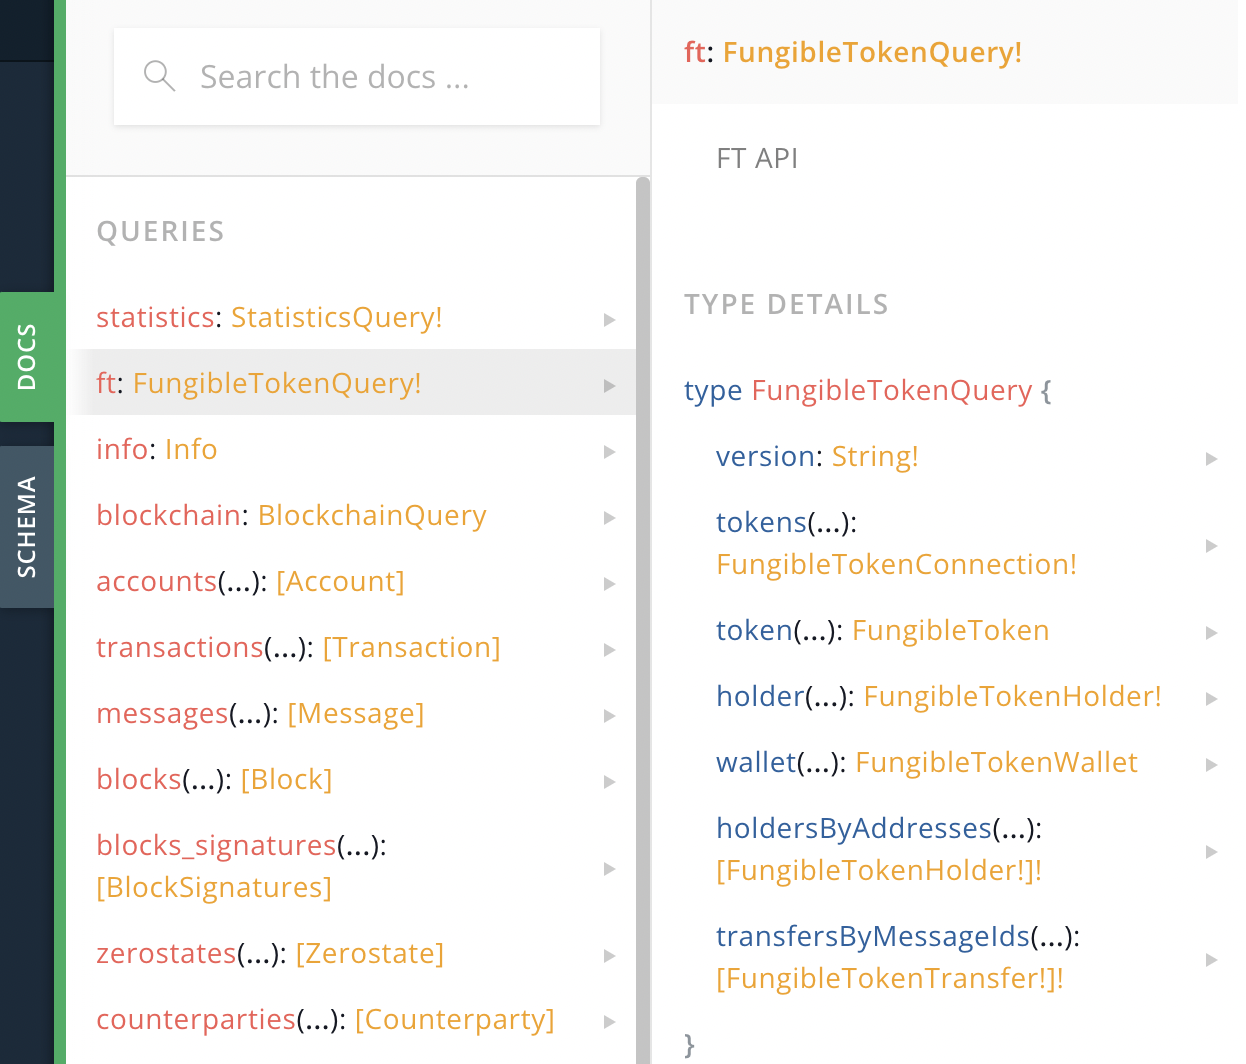Open FungibleTokenConnection type link

coord(896,565)
